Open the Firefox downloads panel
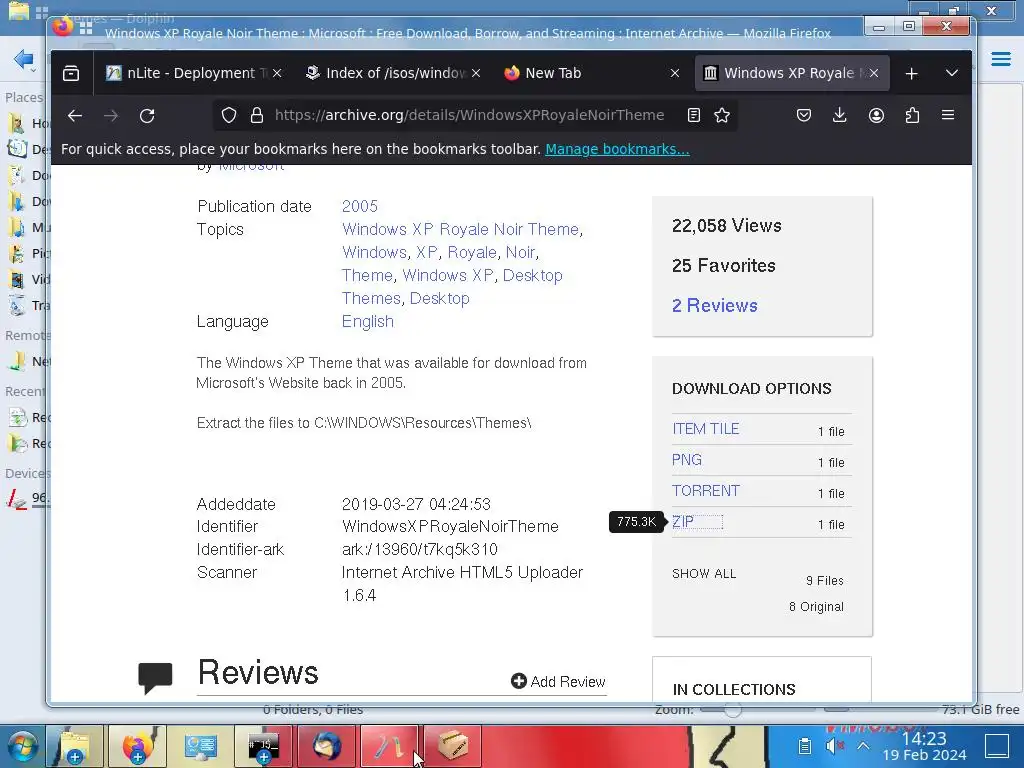 point(839,116)
